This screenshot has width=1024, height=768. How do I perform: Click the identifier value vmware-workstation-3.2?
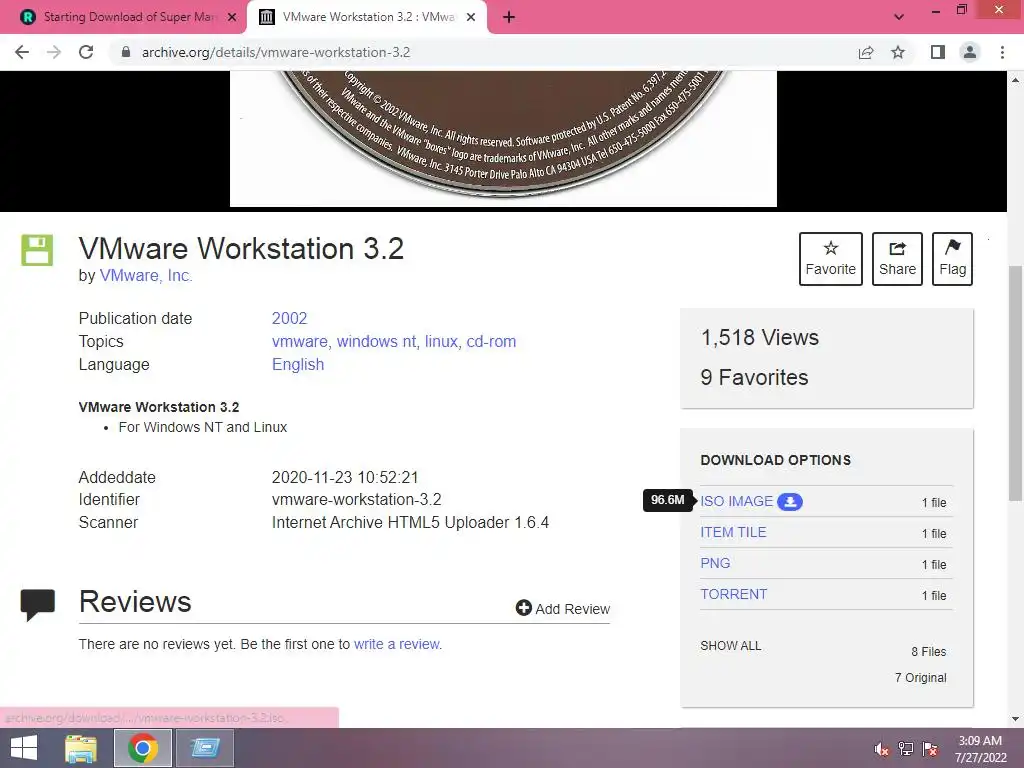point(357,500)
